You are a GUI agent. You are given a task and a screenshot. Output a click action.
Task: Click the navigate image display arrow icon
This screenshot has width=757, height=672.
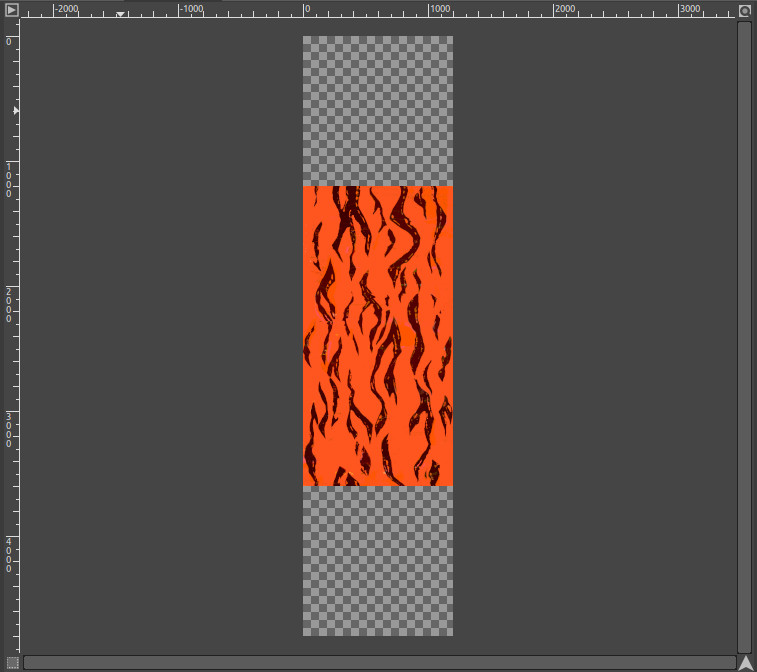[x=745, y=662]
